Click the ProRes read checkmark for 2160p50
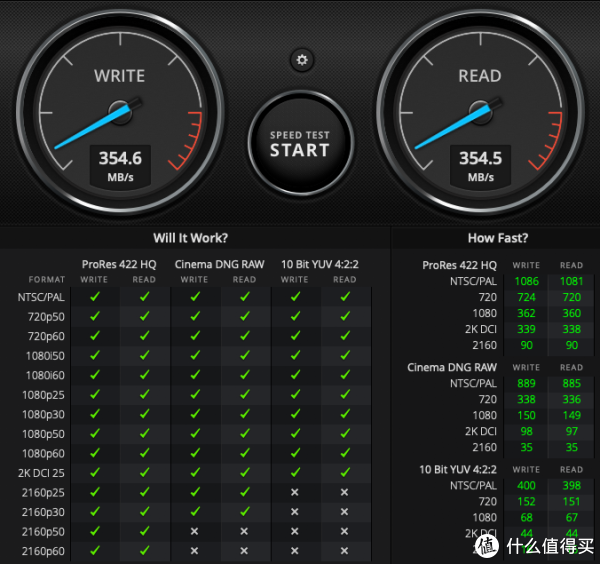Viewport: 600px width, 564px height. [144, 531]
